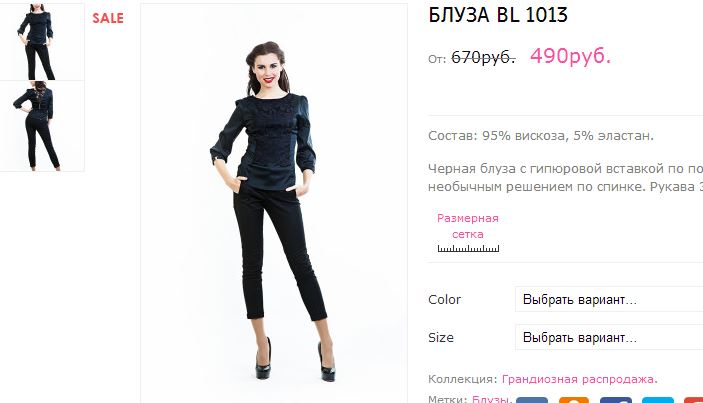Open the Блузы tag link
This screenshot has height=403, width=703.
coord(490,399)
